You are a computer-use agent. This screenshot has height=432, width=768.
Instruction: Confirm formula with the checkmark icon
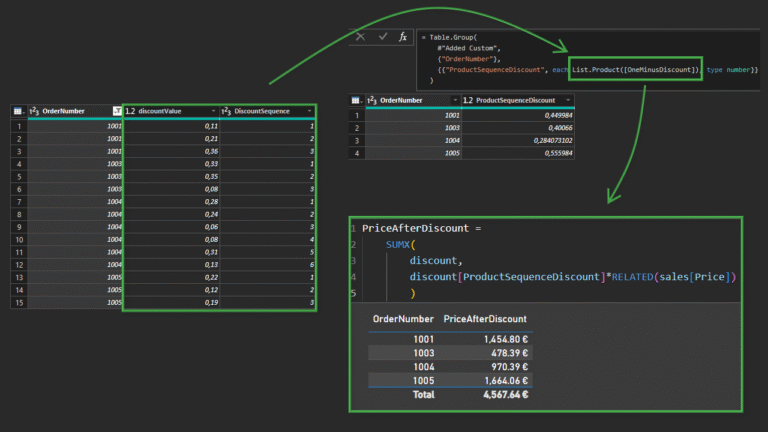(x=382, y=37)
